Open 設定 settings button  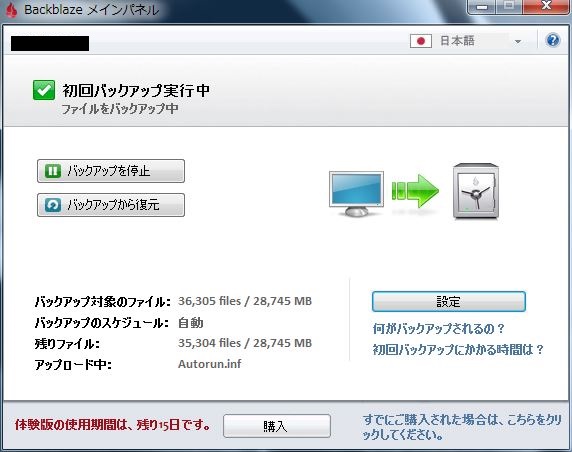pos(449,302)
